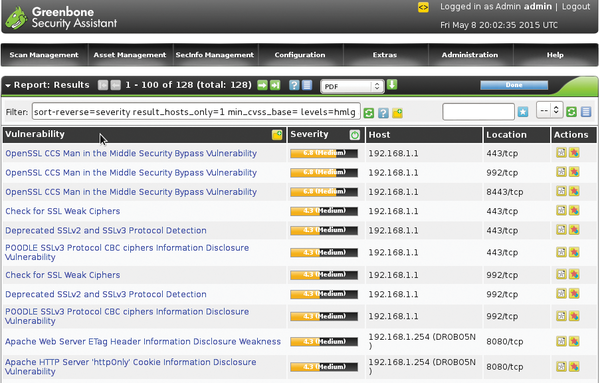Open Administration menu
The height and width of the screenshot is (383, 600).
tap(470, 55)
